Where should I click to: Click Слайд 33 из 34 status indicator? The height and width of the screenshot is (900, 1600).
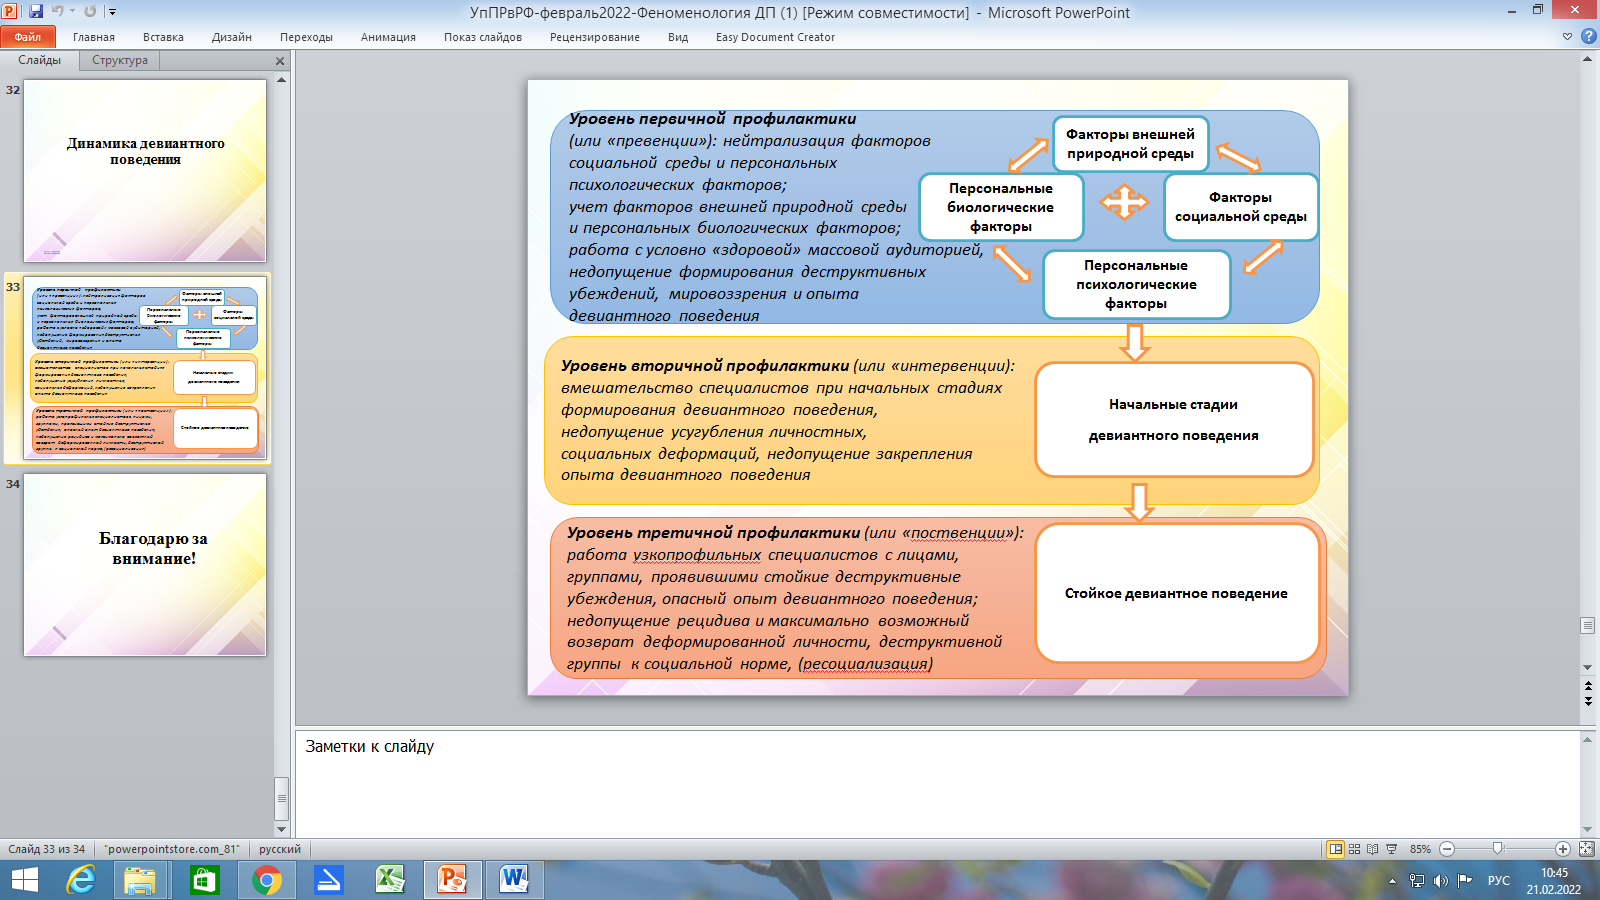coord(47,849)
